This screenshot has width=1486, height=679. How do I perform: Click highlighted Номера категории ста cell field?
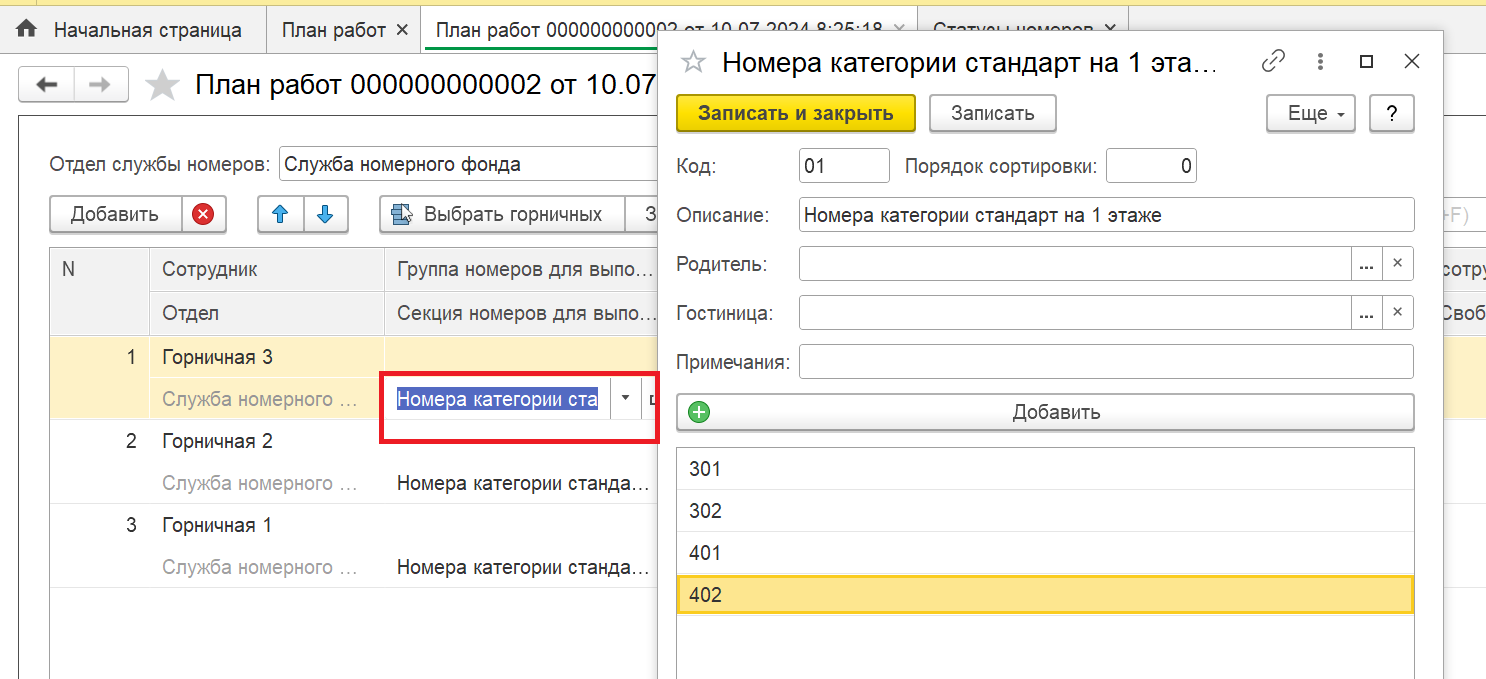coord(497,399)
